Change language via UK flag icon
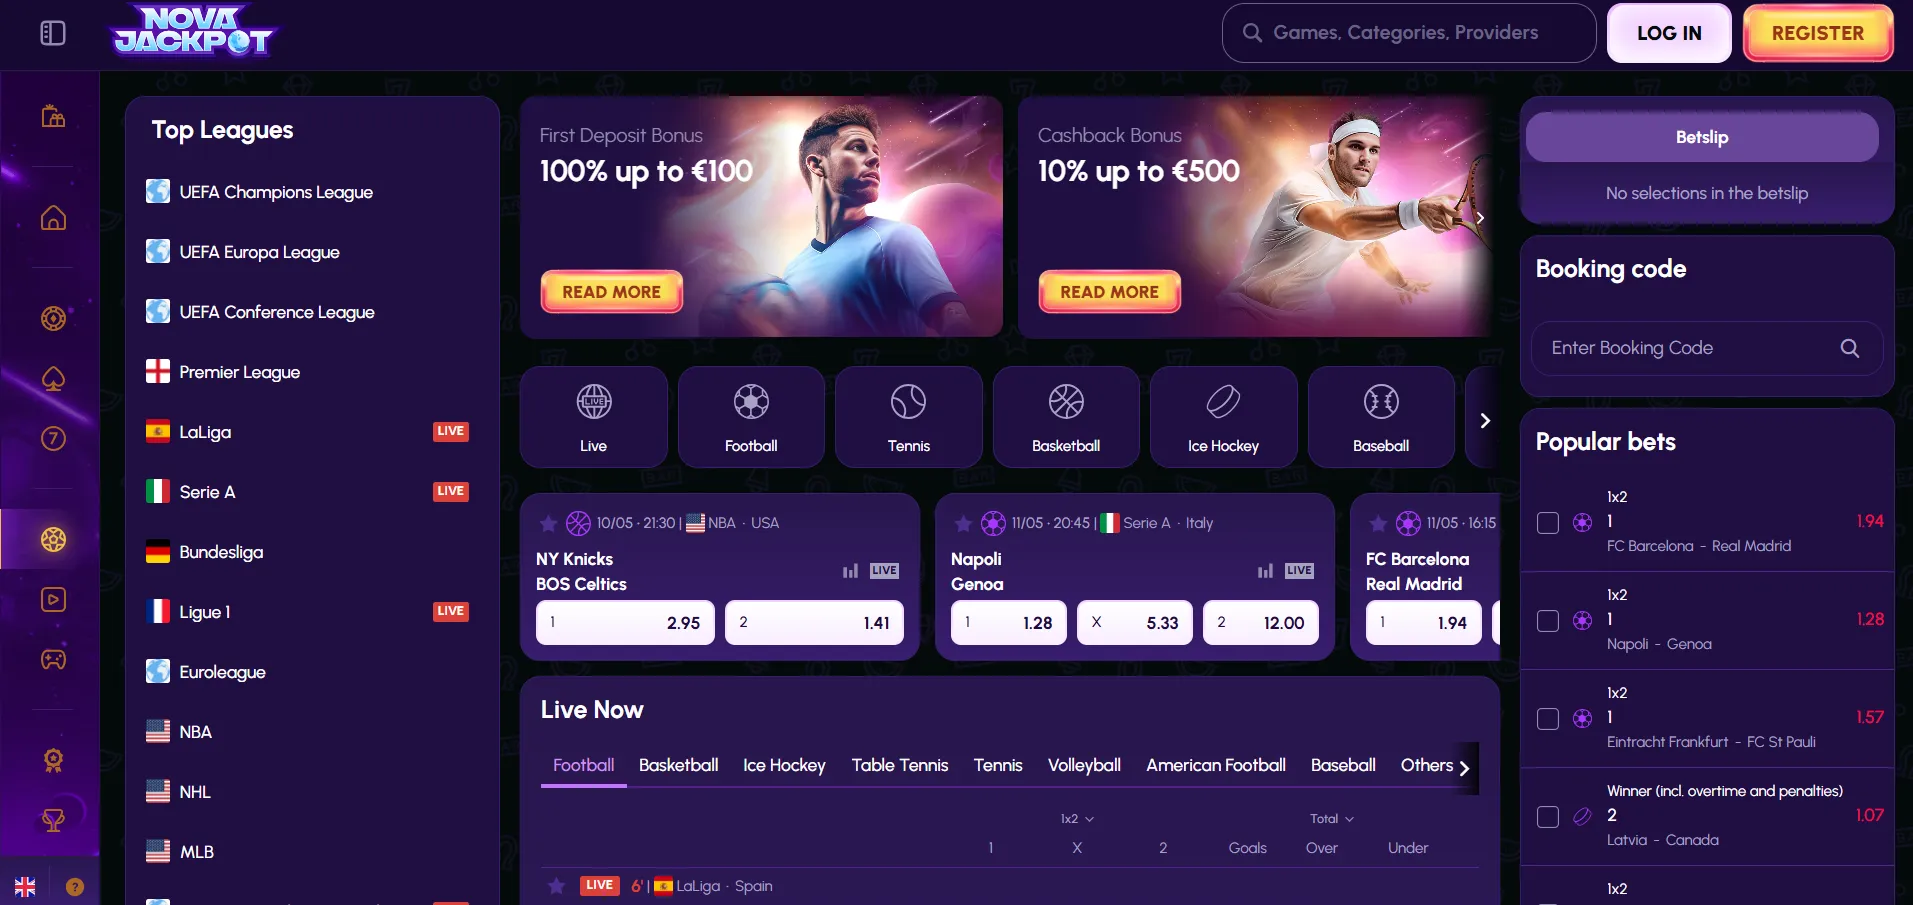This screenshot has width=1913, height=905. click(x=25, y=886)
